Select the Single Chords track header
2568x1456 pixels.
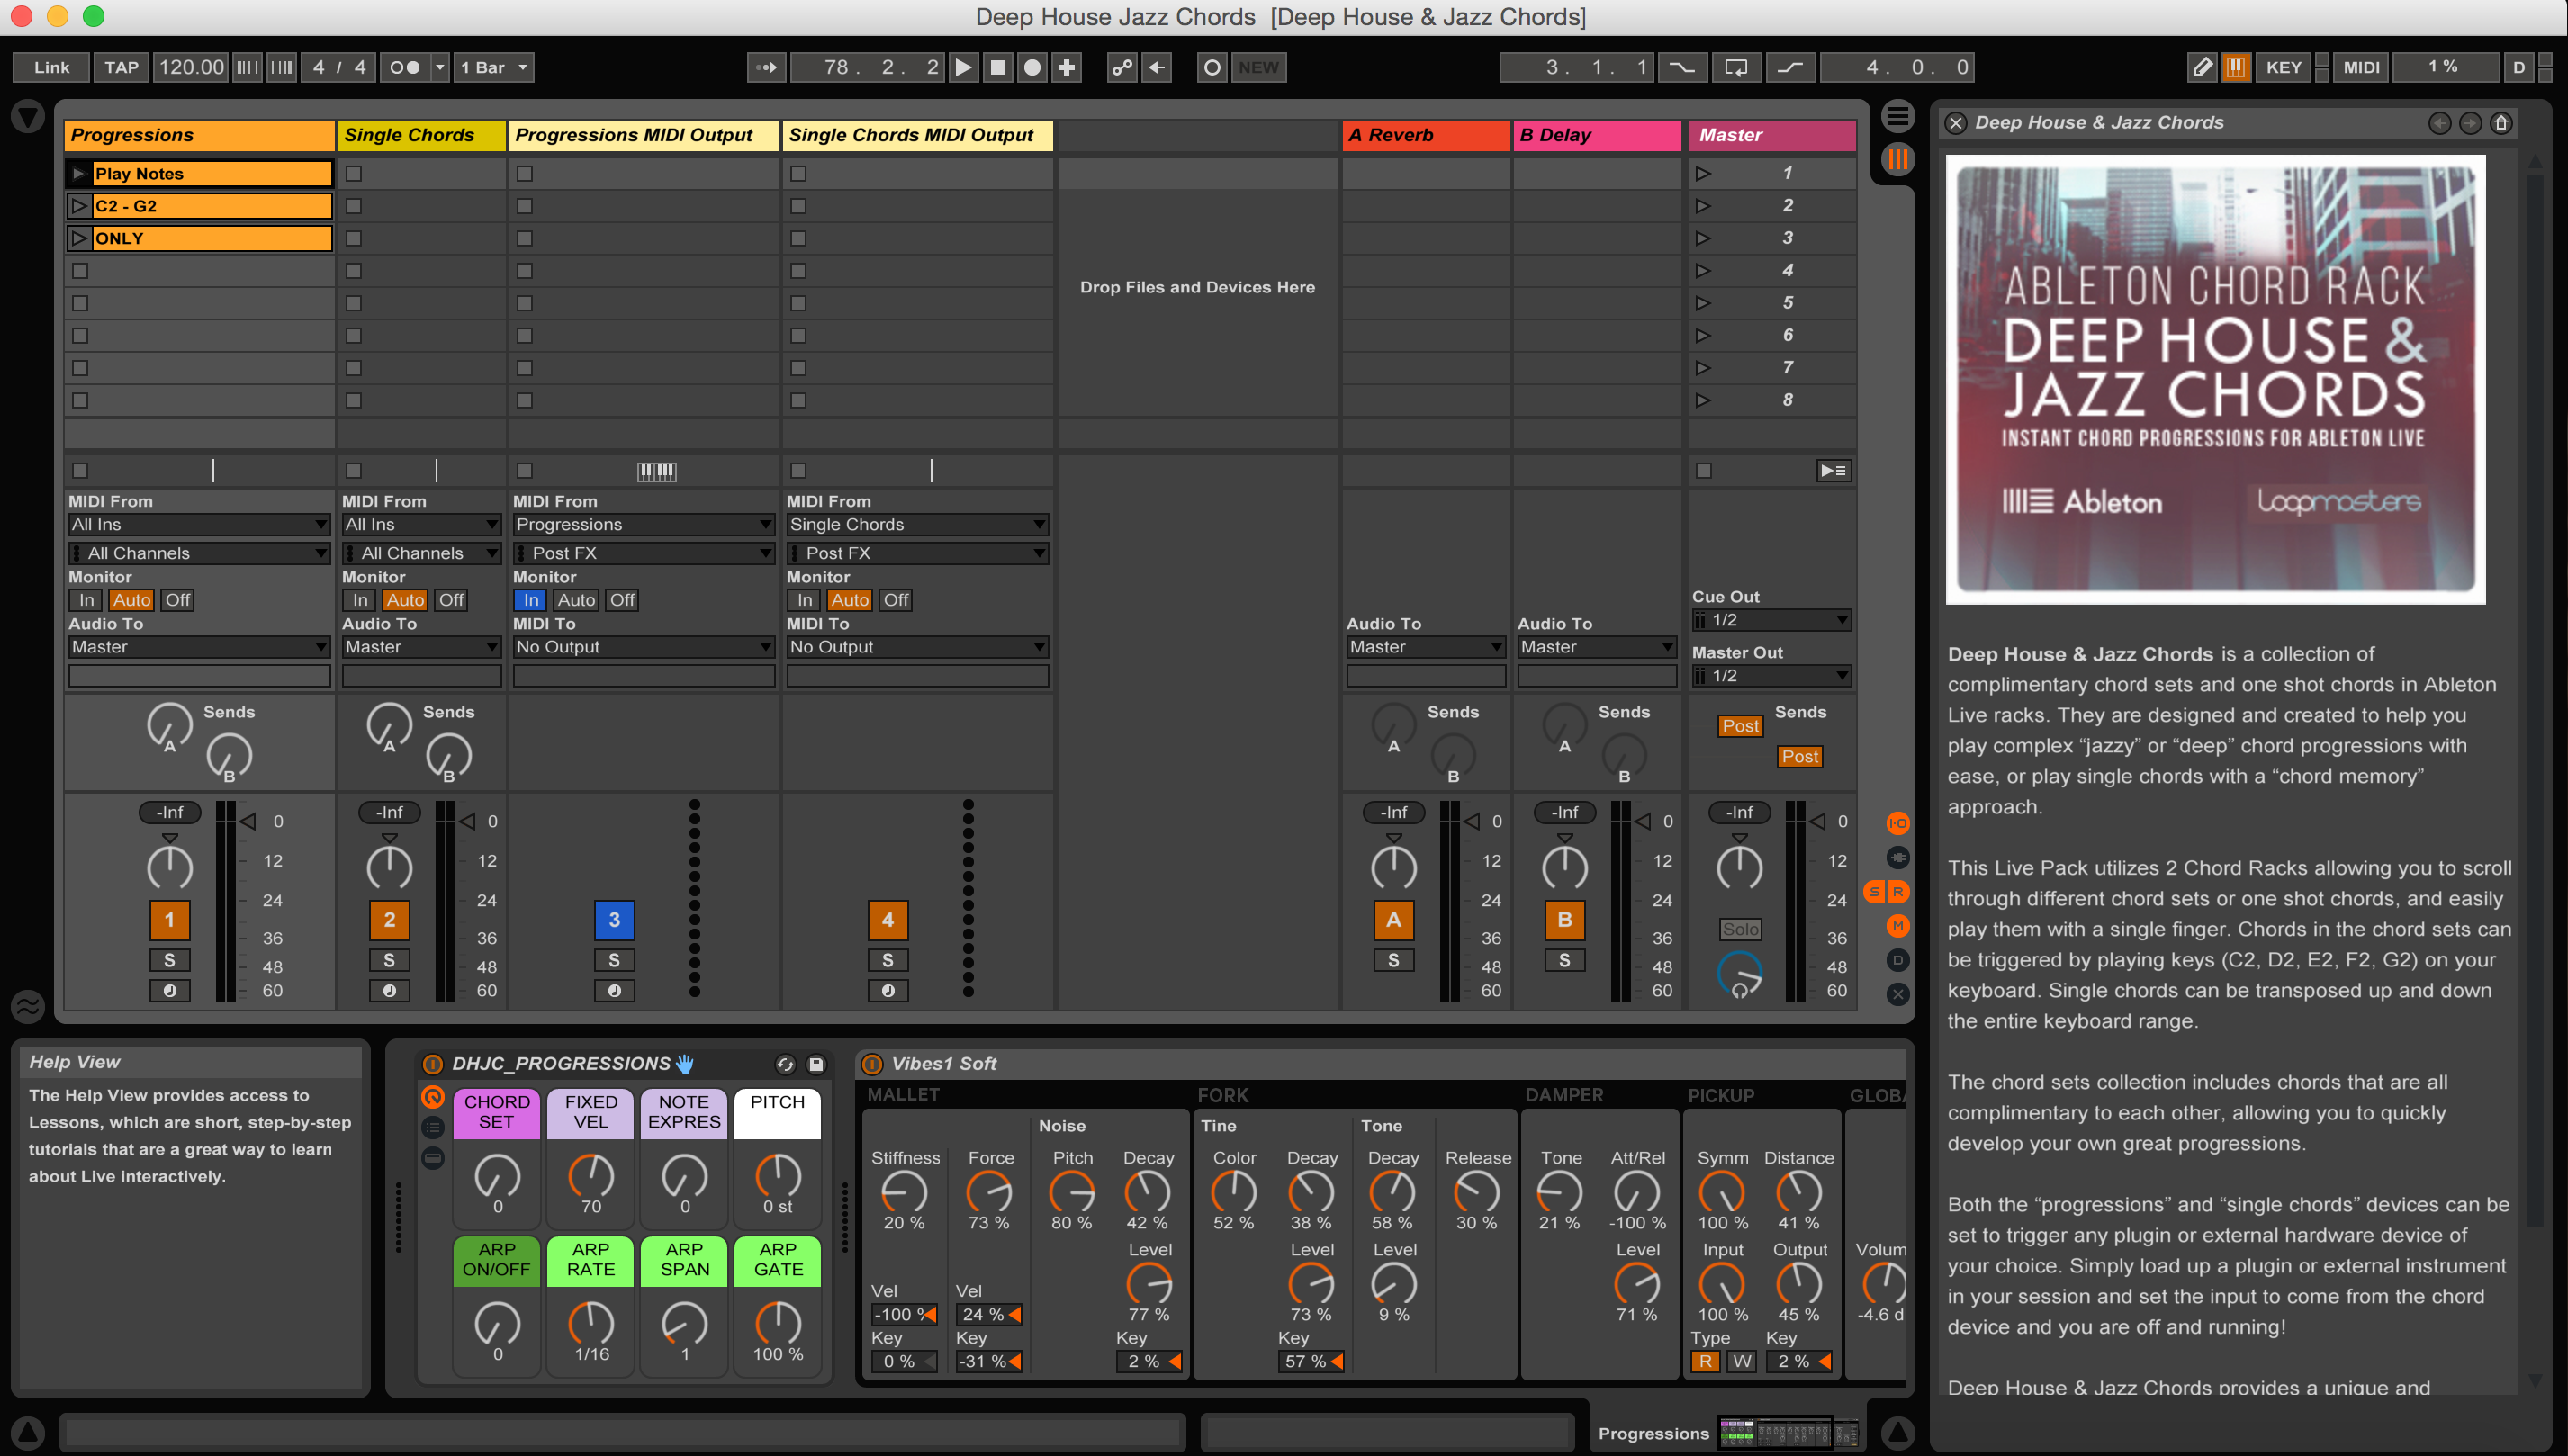point(420,135)
